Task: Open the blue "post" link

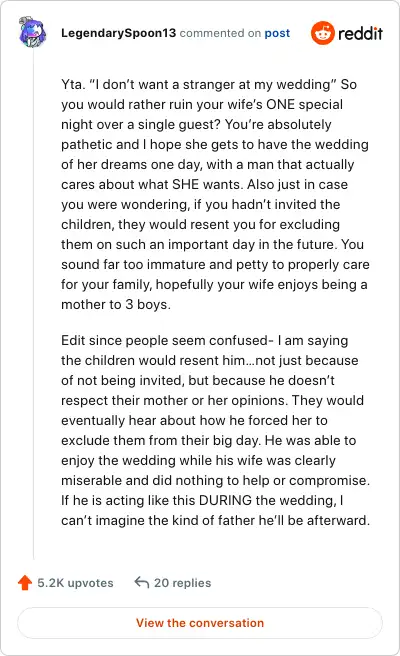Action: tap(277, 33)
